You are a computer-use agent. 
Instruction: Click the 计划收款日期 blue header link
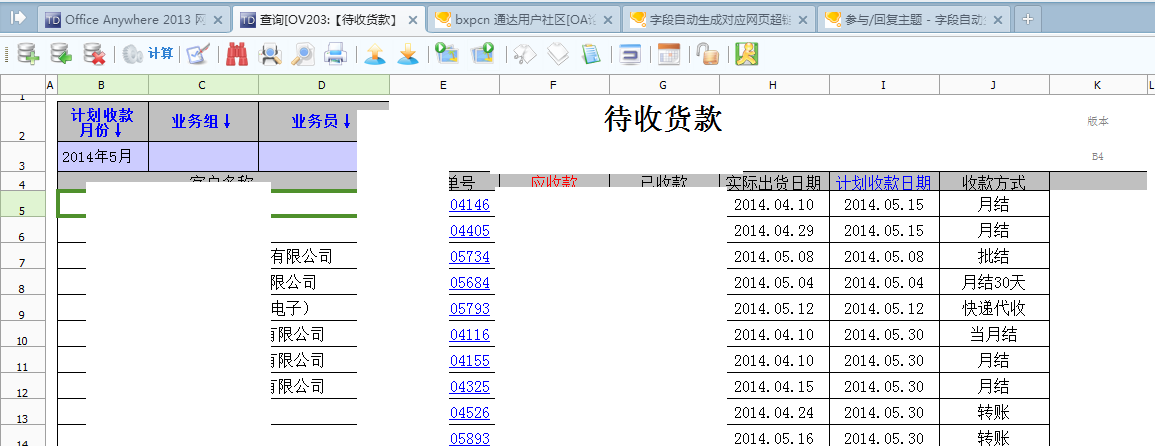coord(883,182)
